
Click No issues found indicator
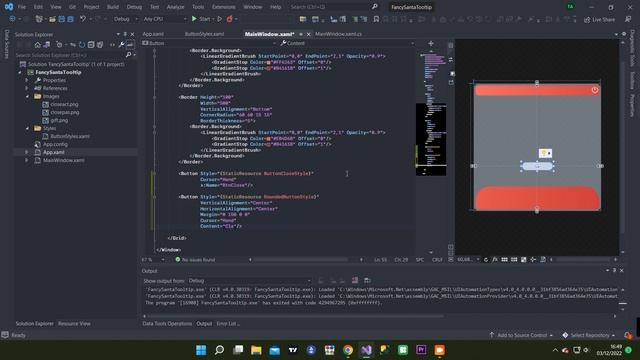pyautogui.click(x=195, y=260)
